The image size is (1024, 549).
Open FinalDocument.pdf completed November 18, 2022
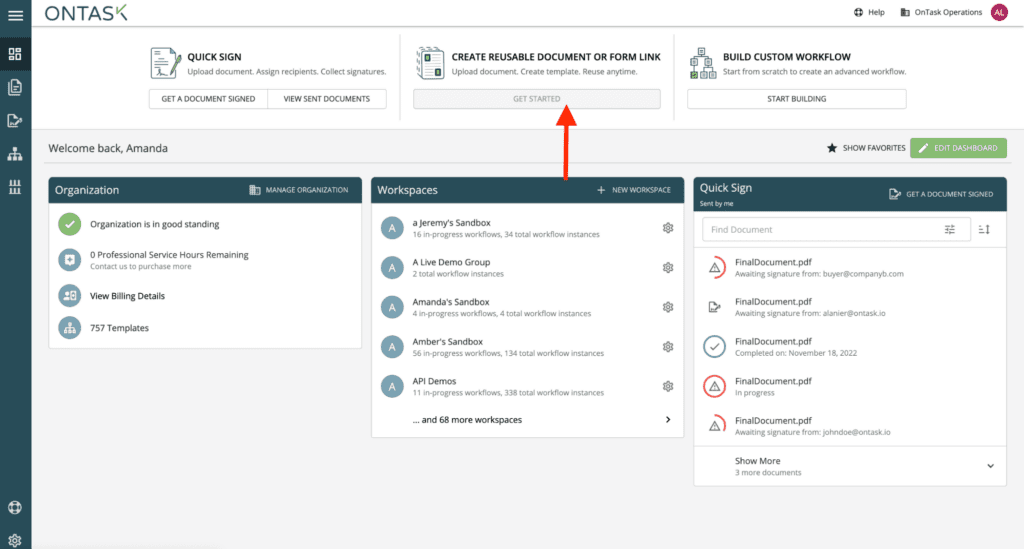850,347
